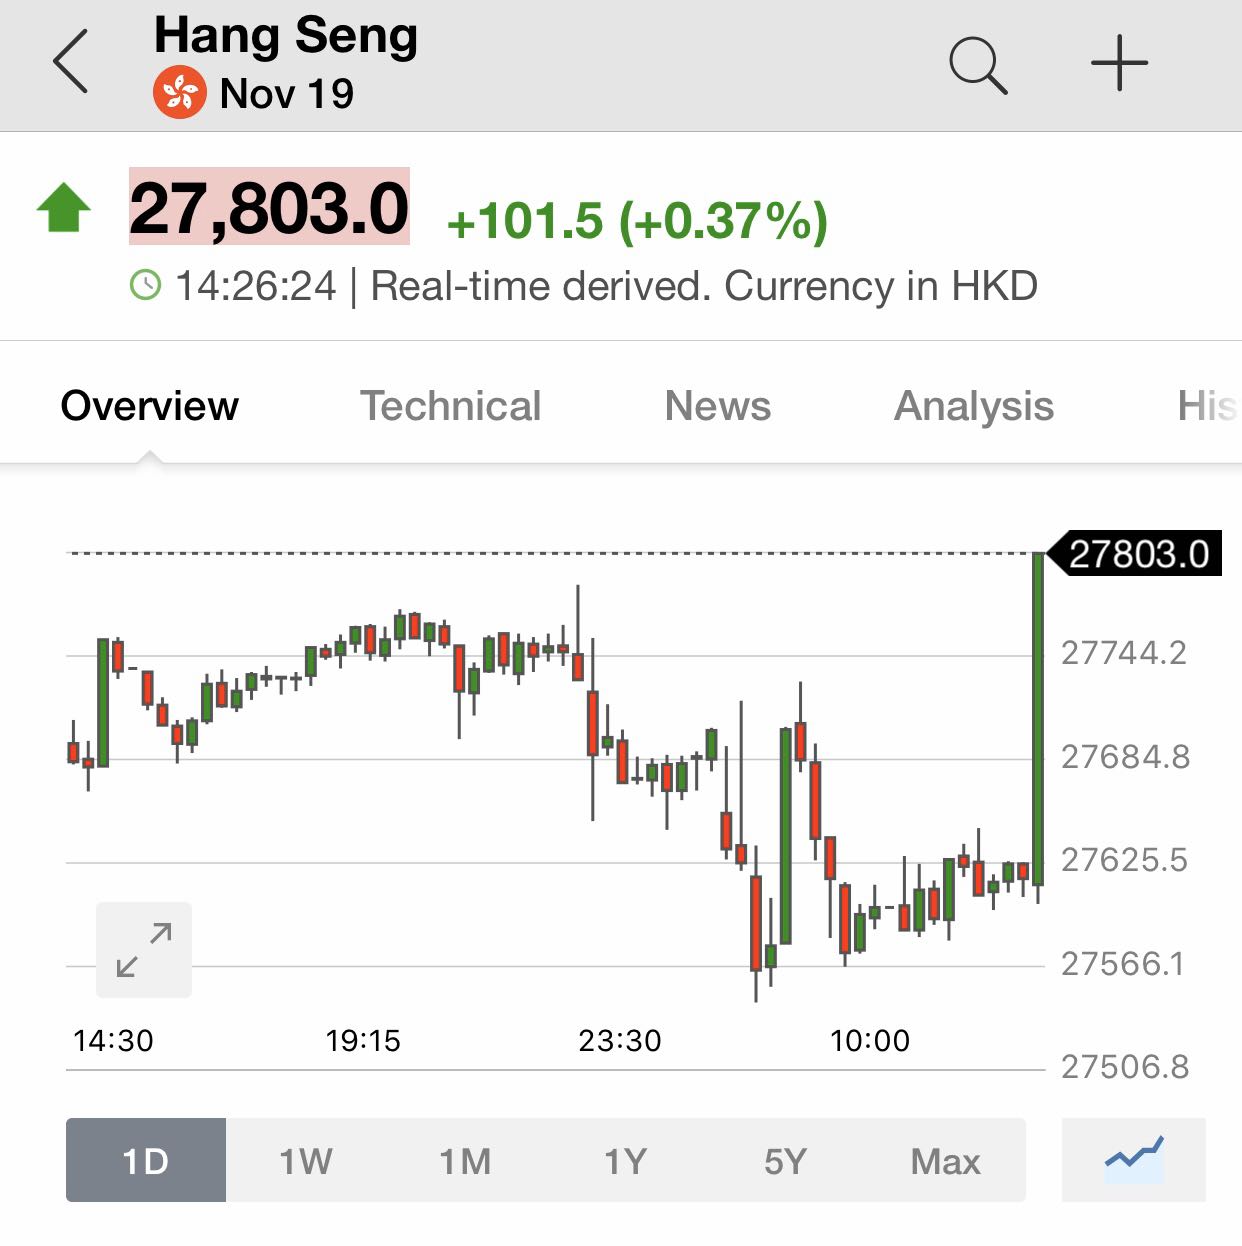Image resolution: width=1242 pixels, height=1246 pixels.
Task: Tap the 27,803.0 highlighted price
Action: tap(269, 207)
